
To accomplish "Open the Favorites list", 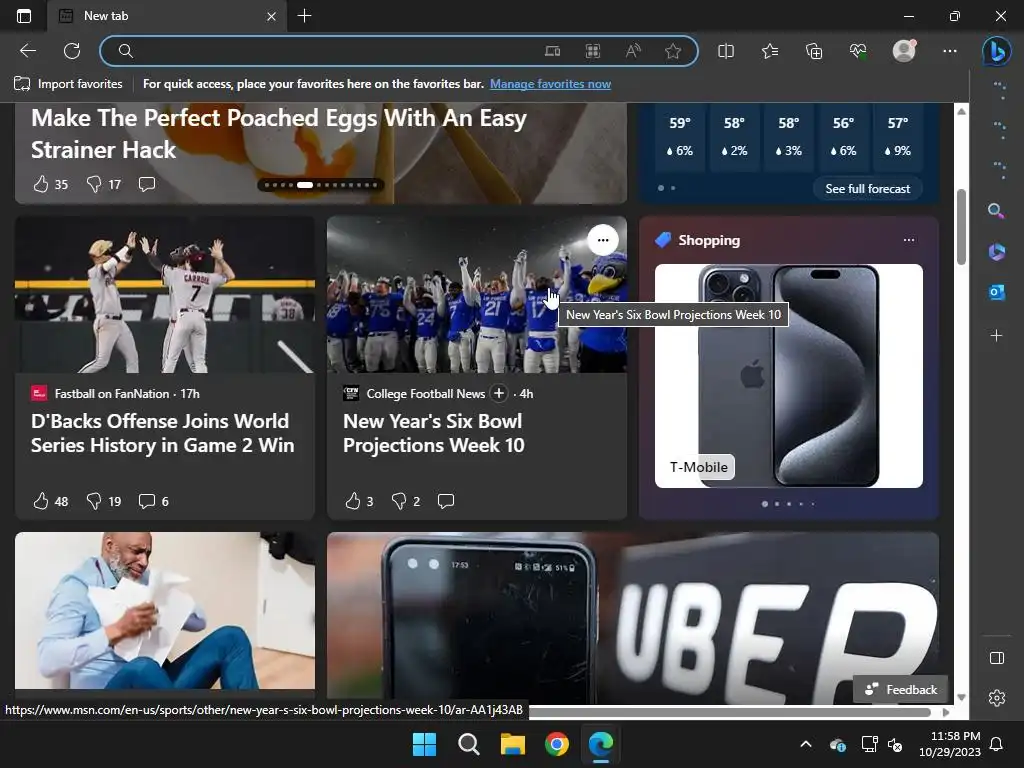I will [770, 51].
